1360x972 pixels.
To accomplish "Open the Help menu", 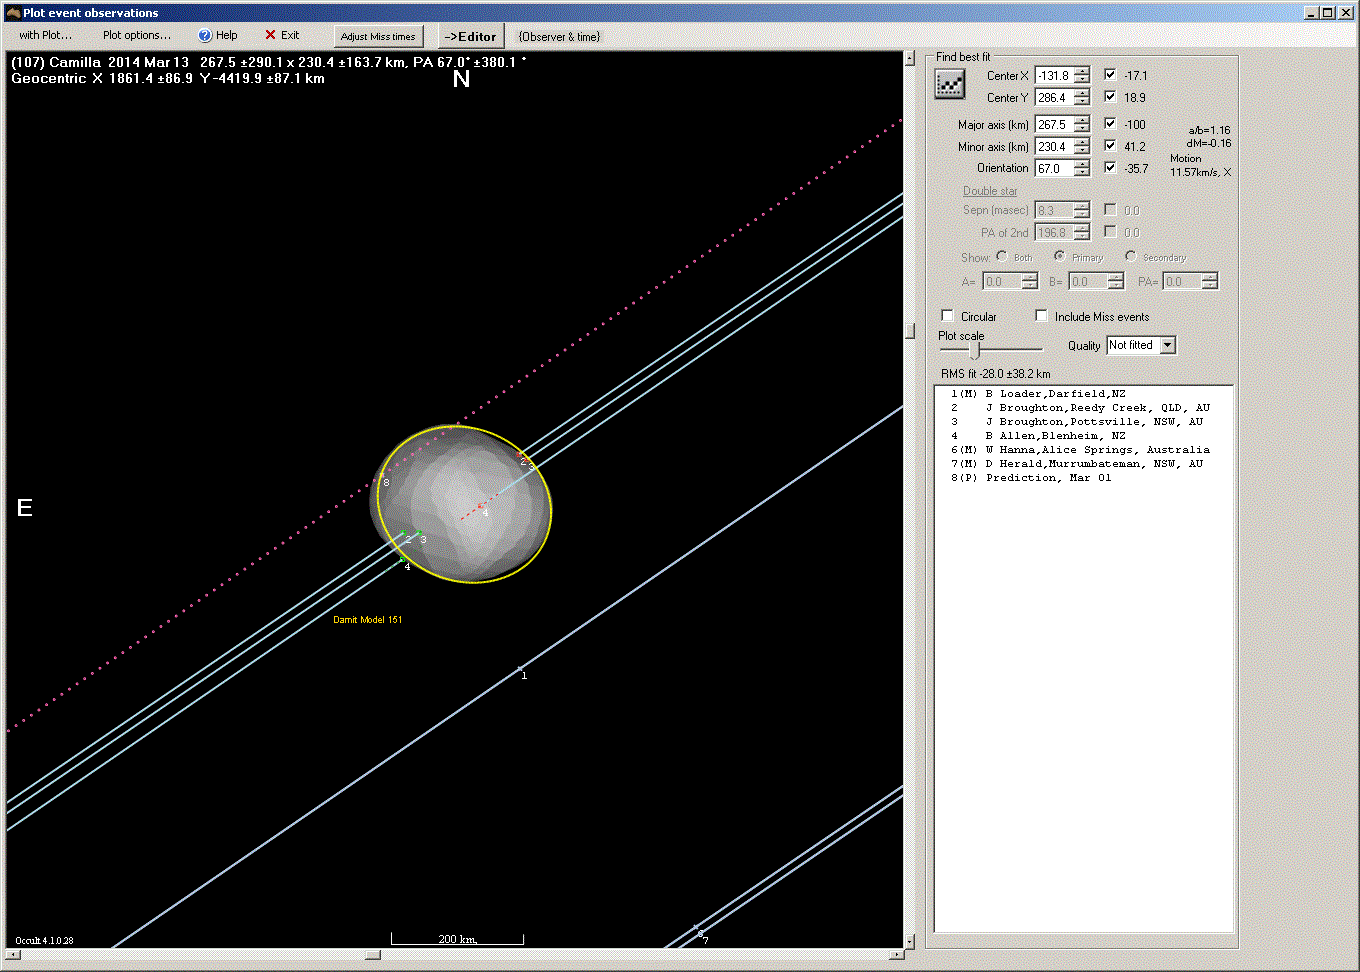I will pos(218,36).
